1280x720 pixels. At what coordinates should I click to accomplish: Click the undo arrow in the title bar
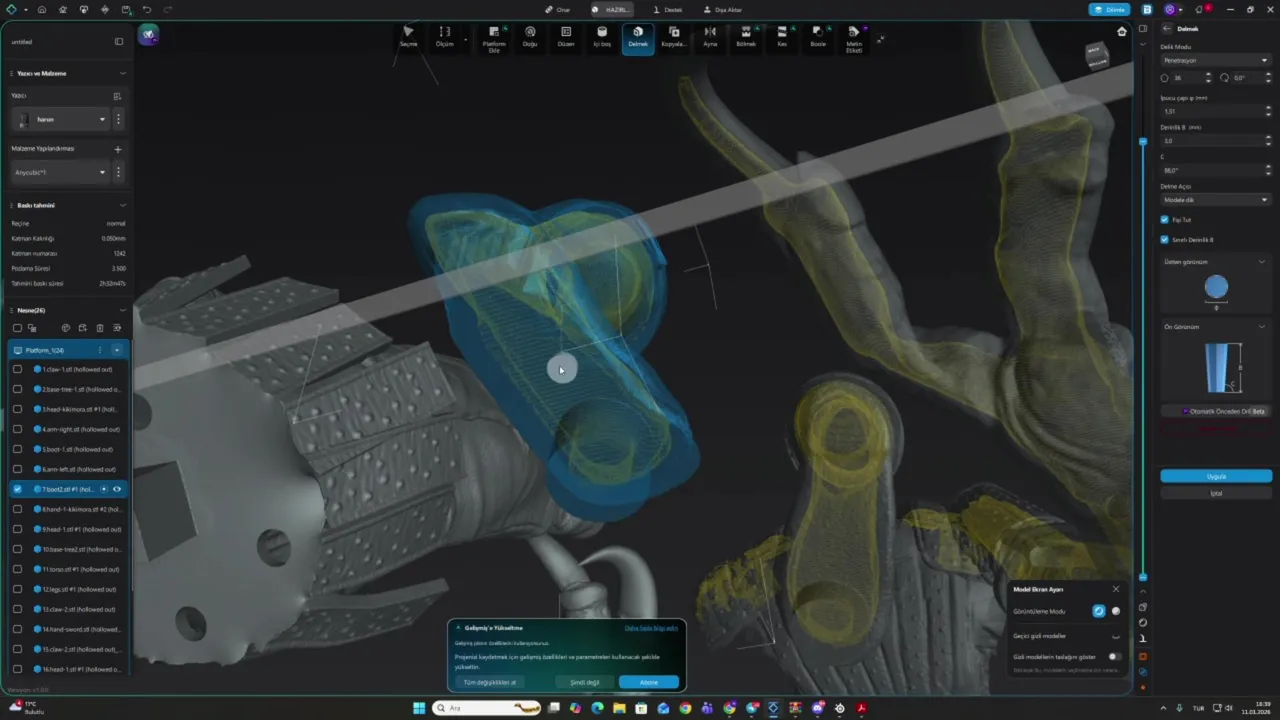tap(147, 9)
